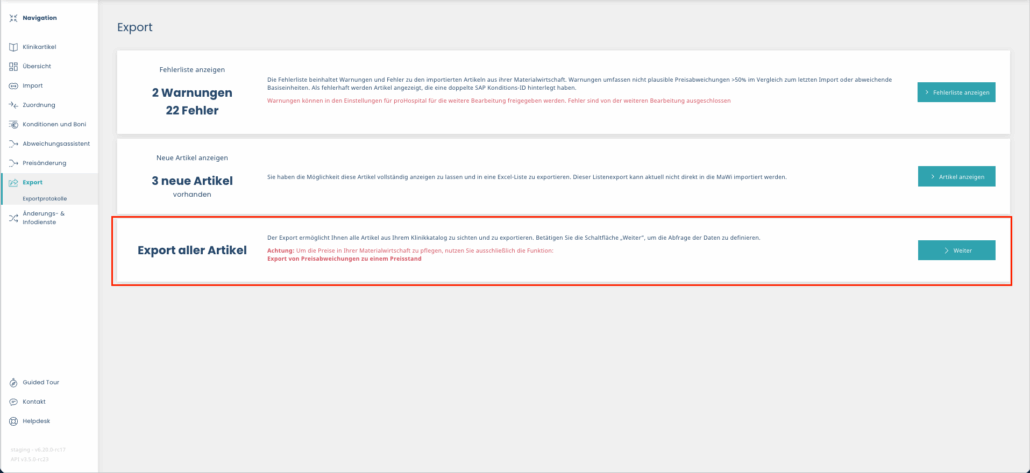The width and height of the screenshot is (1030, 473).
Task: Click the Fehlerliste anzeigen button
Action: coord(956,92)
